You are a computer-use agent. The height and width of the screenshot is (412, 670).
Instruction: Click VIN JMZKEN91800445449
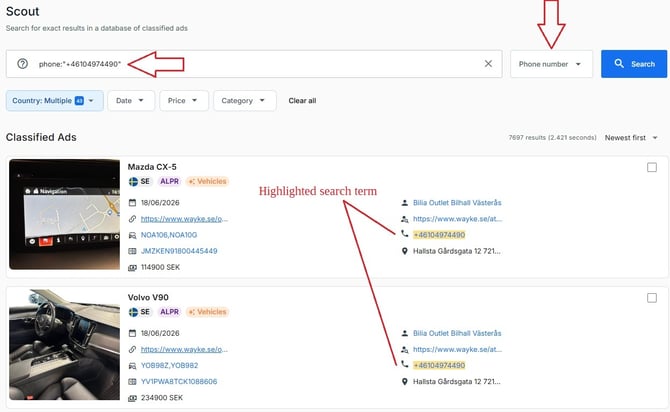coord(179,251)
